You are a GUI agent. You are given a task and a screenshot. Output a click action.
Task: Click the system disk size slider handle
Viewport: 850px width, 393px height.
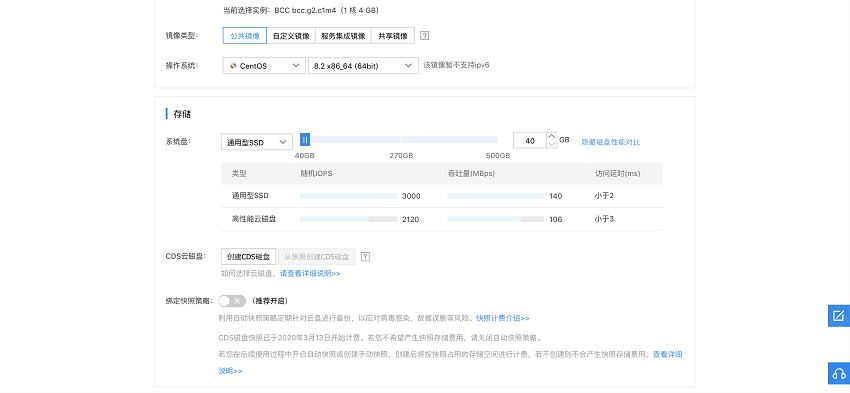[x=305, y=140]
